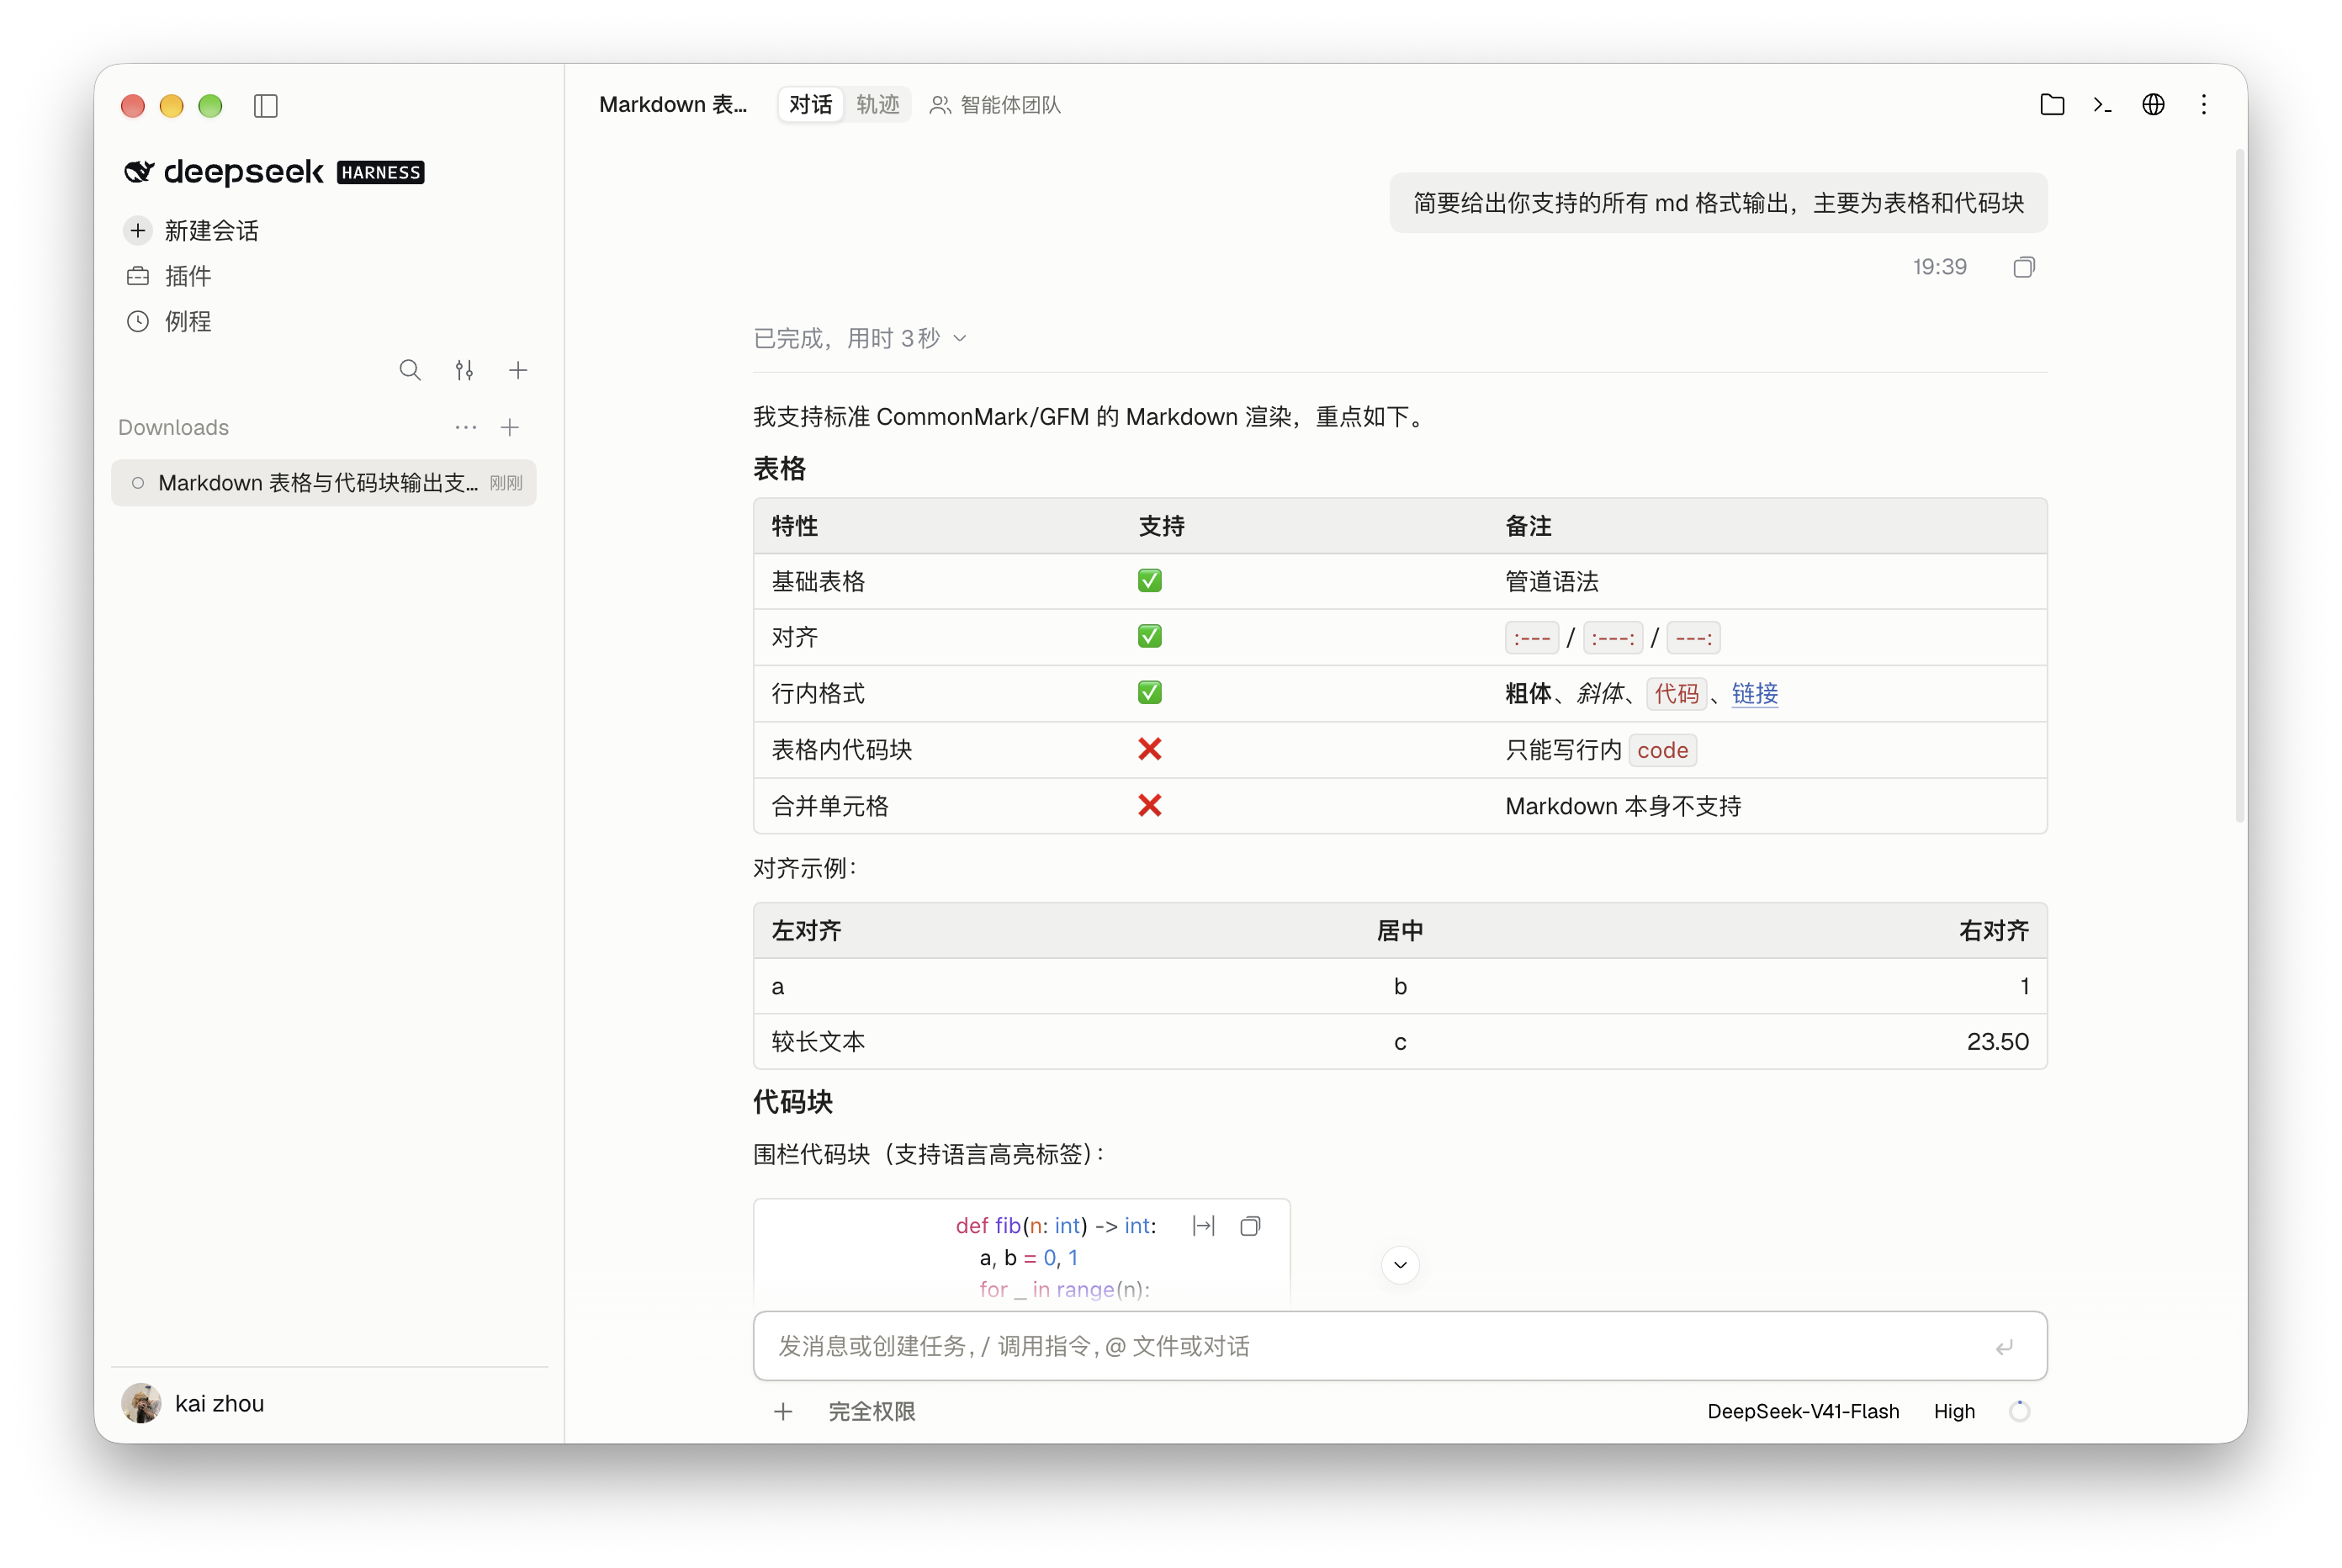Click the 代码块 section heading
Image resolution: width=2342 pixels, height=1568 pixels.
pyautogui.click(x=793, y=1101)
